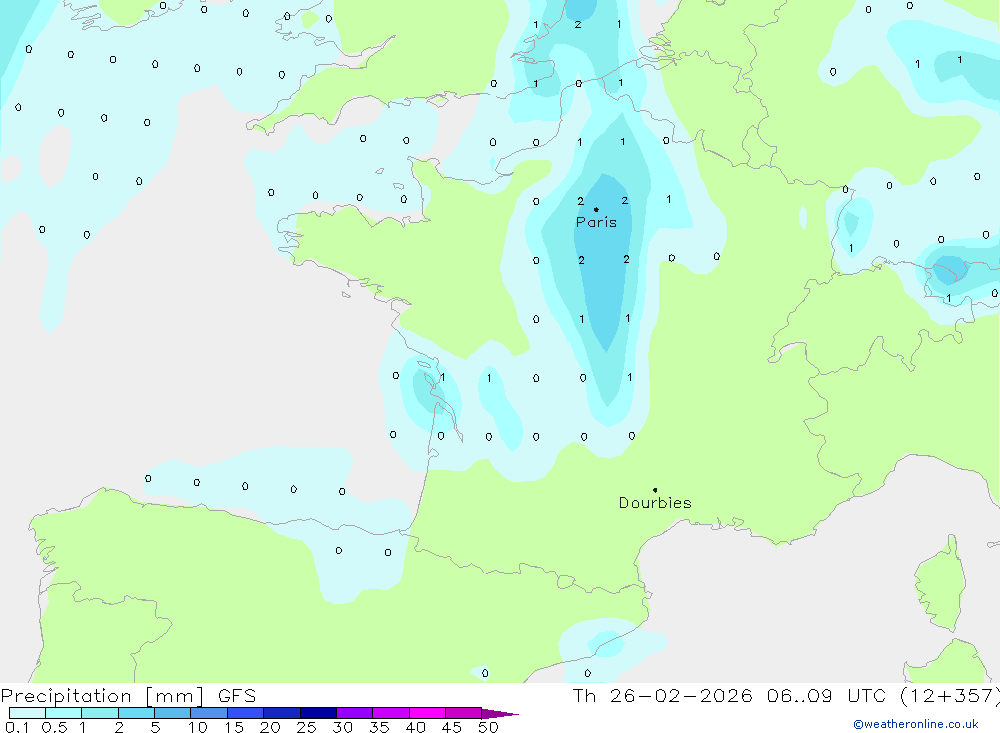Select the 40–45 mm magenta legend swatch
Screen dimensions: 1000x733
point(427,713)
